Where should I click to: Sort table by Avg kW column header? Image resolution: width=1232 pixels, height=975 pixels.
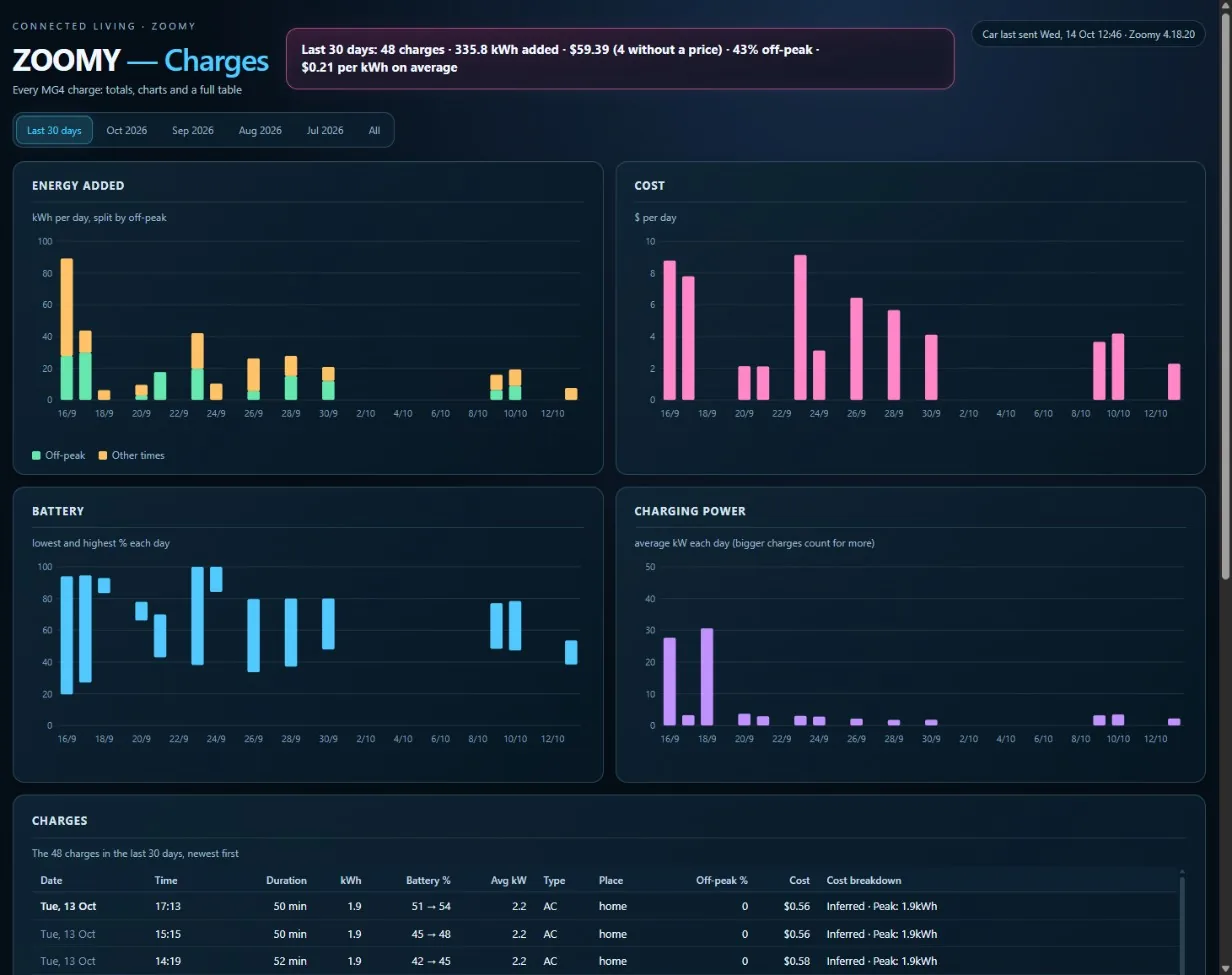(x=509, y=880)
